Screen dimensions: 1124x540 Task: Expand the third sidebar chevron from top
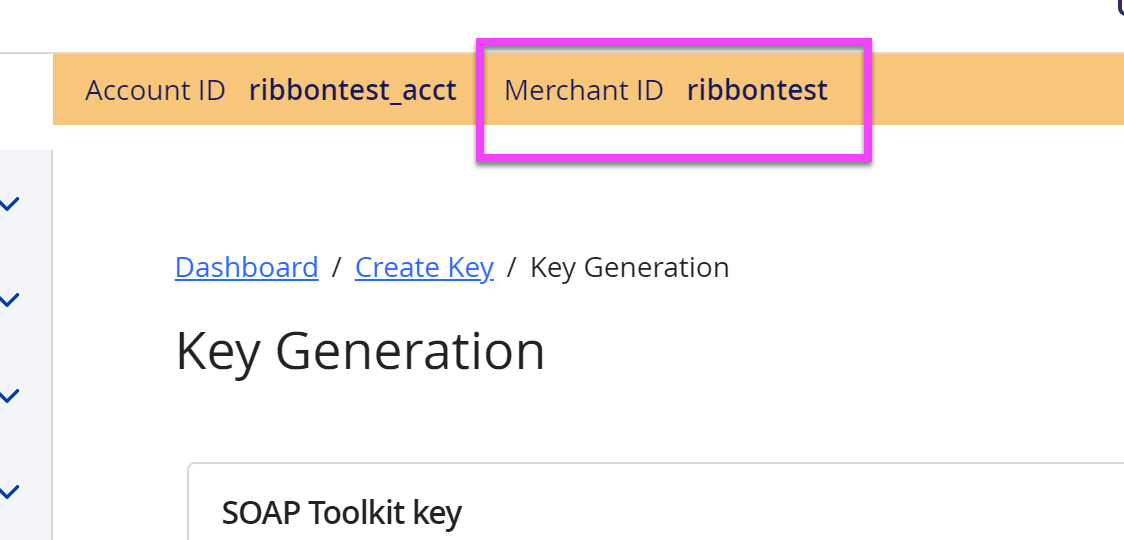(x=10, y=396)
